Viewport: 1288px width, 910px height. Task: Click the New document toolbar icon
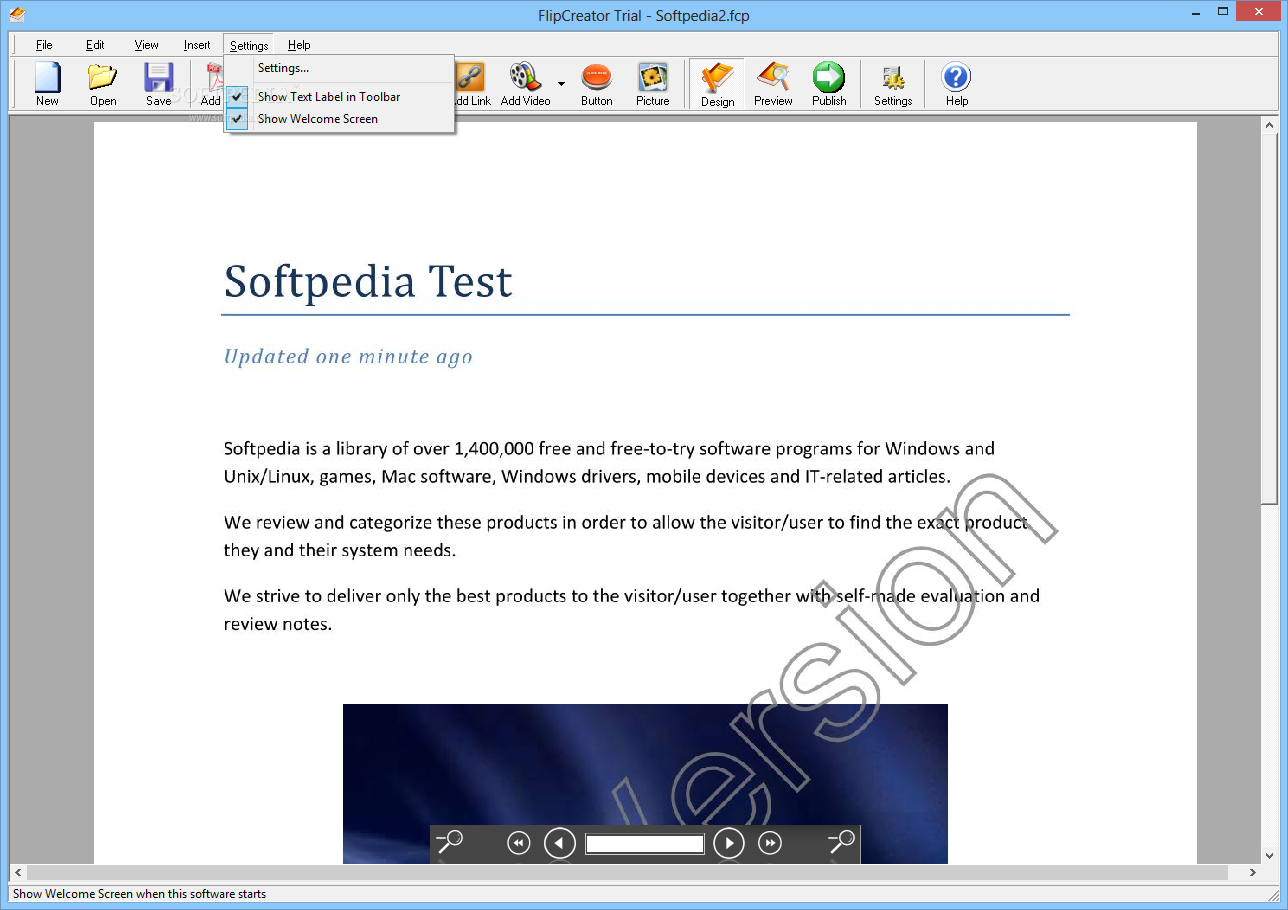(x=47, y=84)
